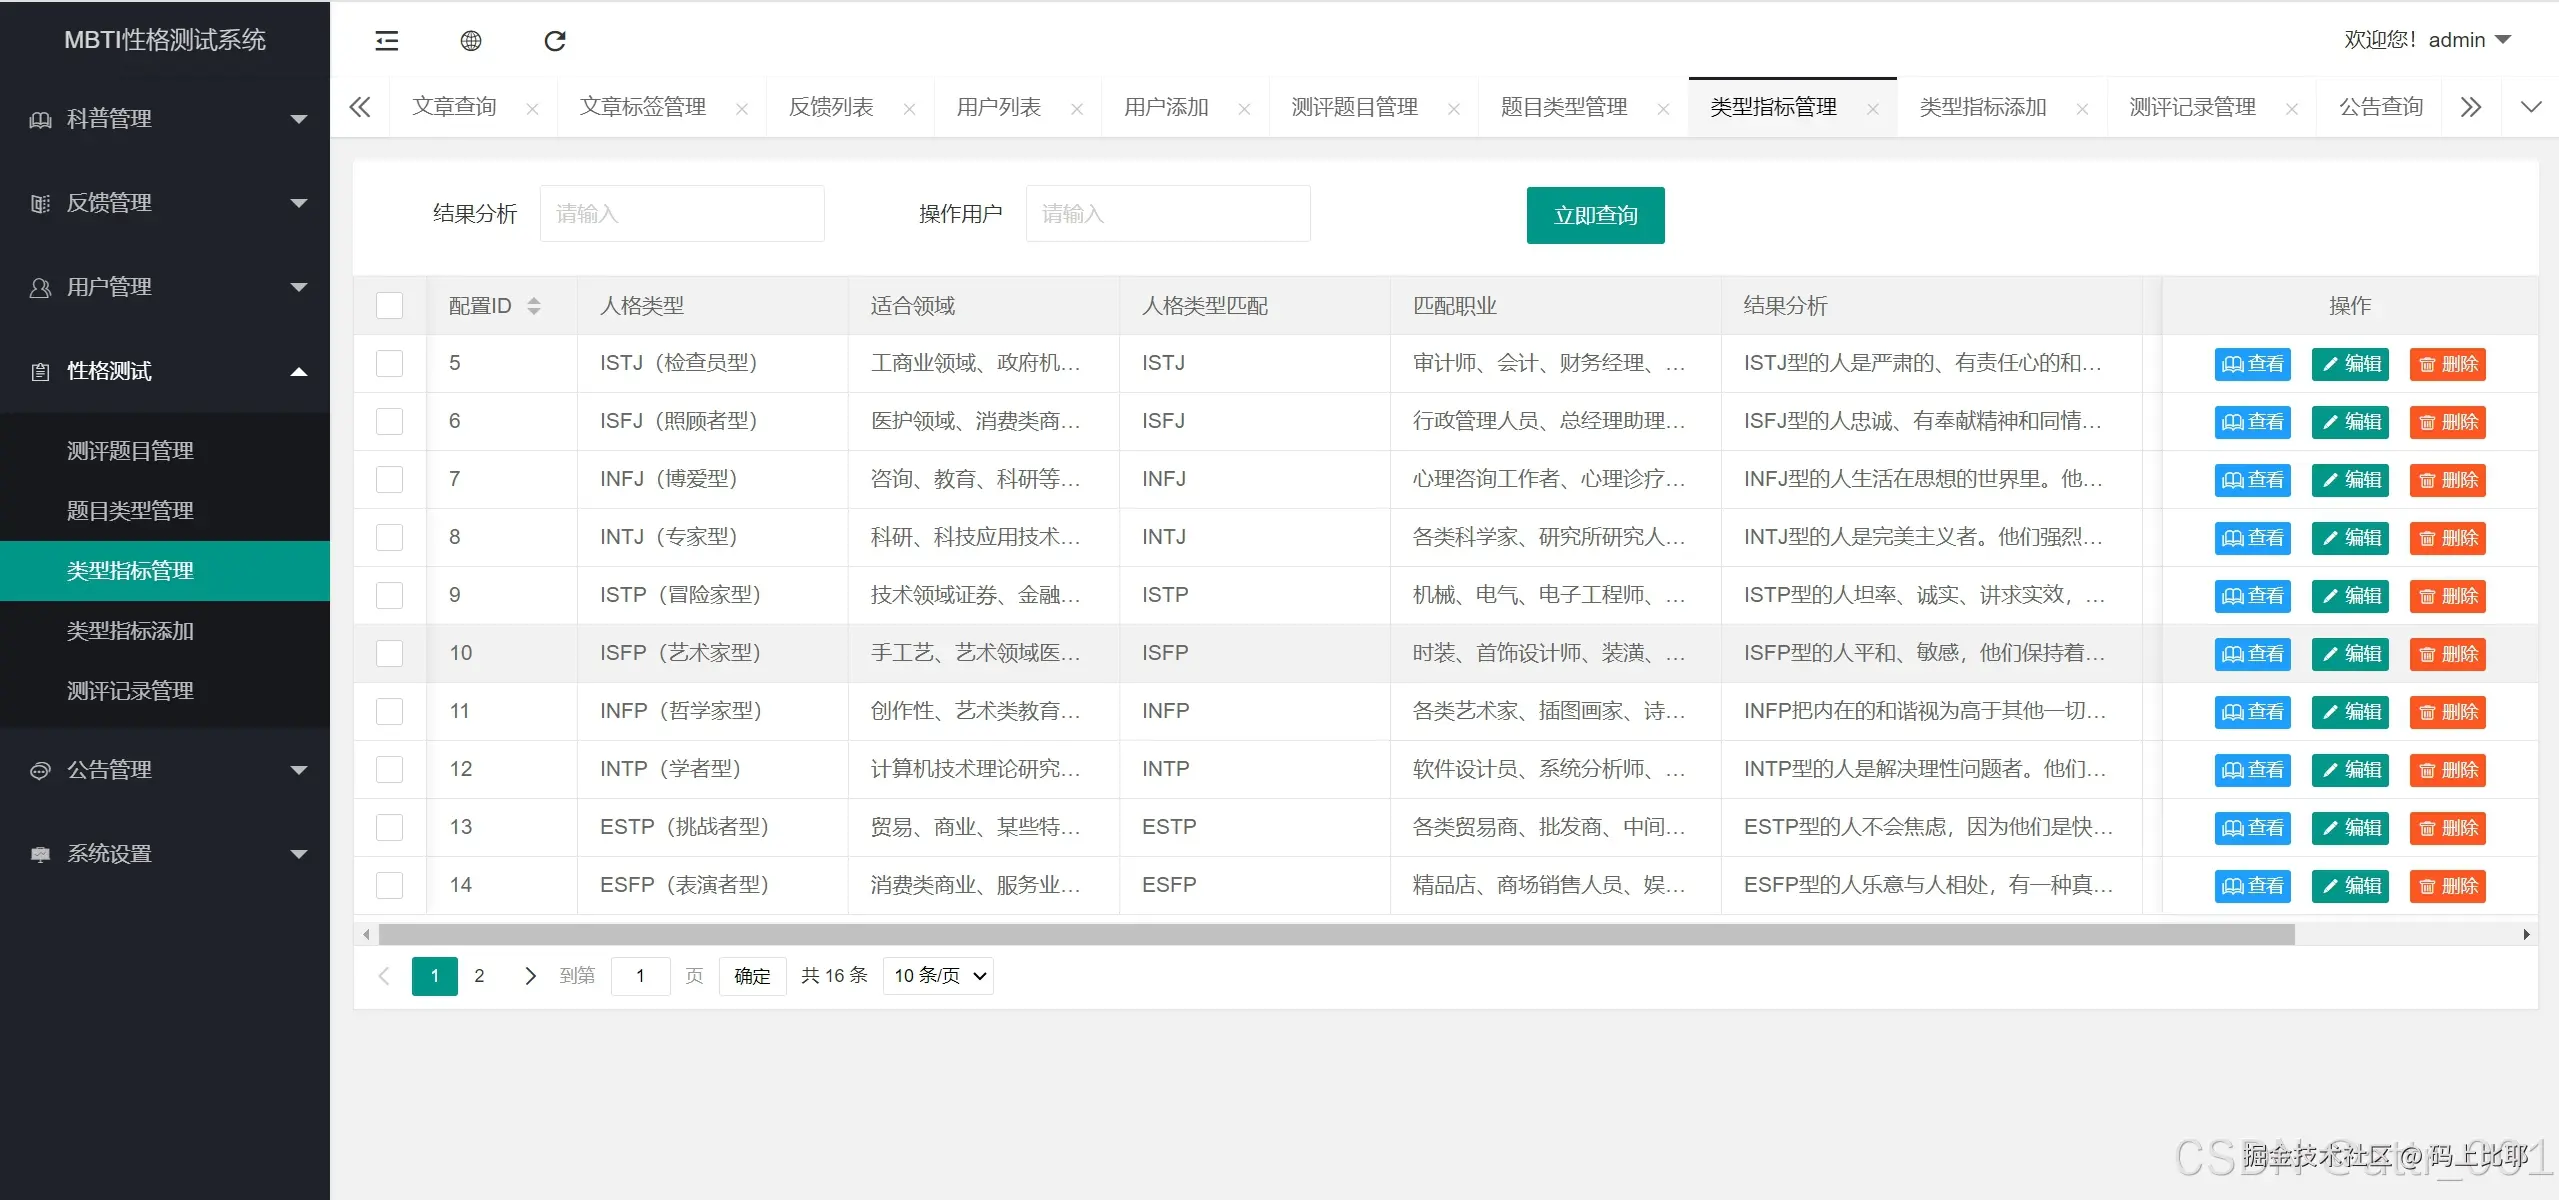This screenshot has height=1200, width=2559.
Task: Open the tab options chevron dropdown
Action: [2530, 107]
